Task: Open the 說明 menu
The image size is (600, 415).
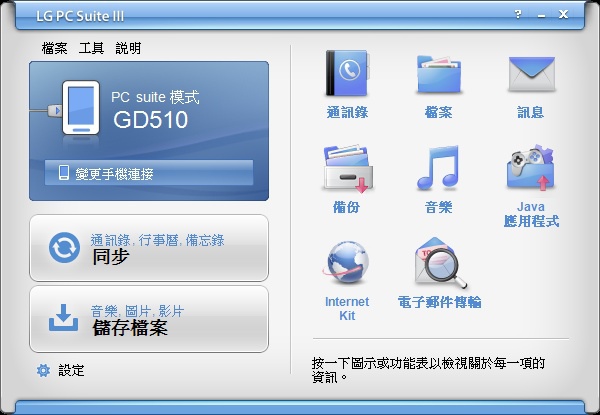Action: coord(128,48)
